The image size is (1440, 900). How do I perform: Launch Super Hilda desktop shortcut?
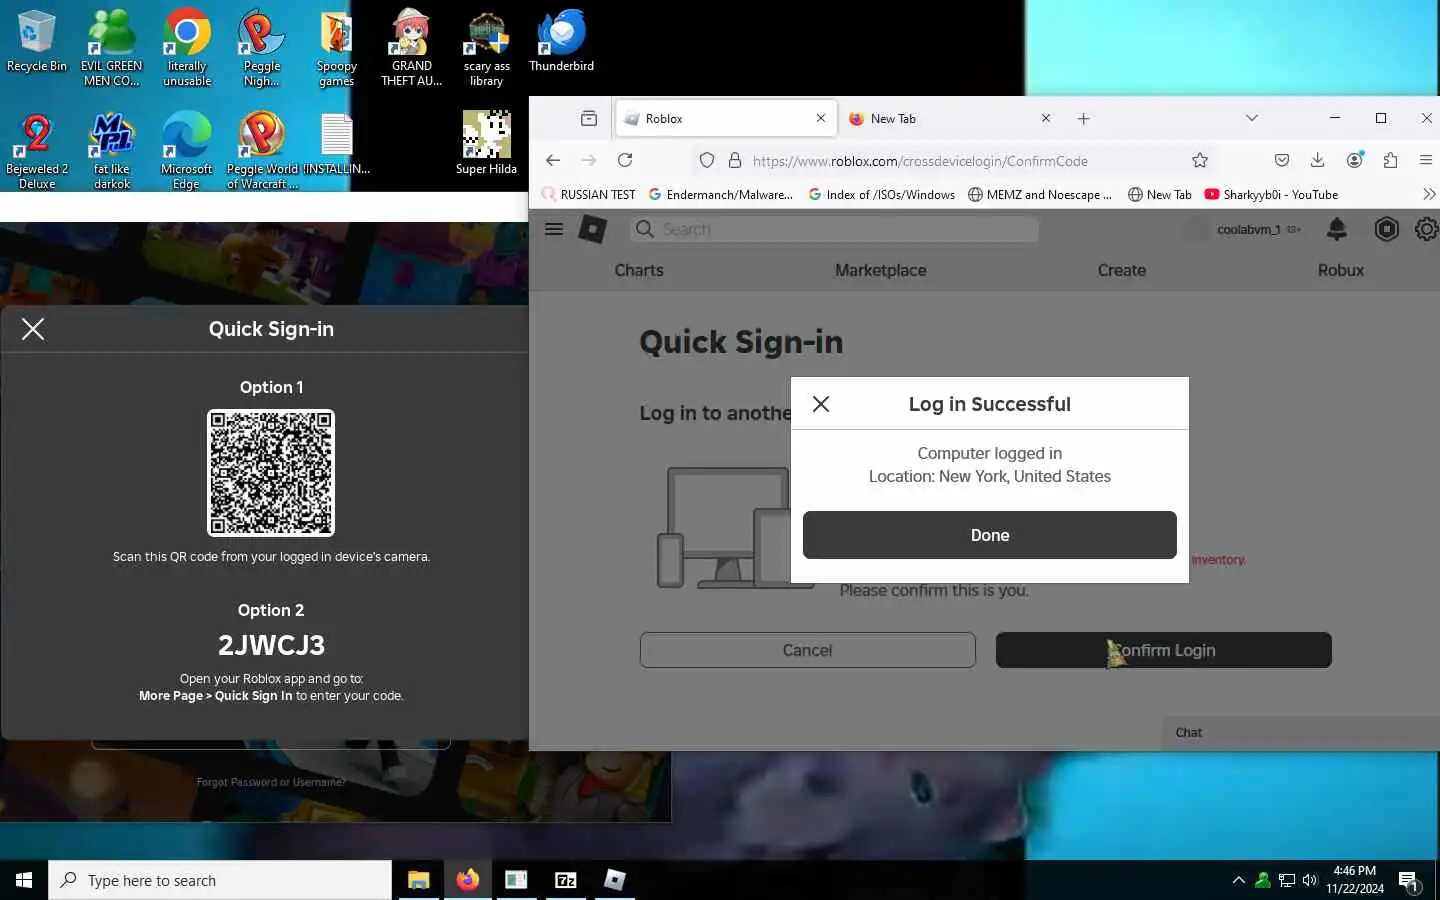(x=486, y=143)
